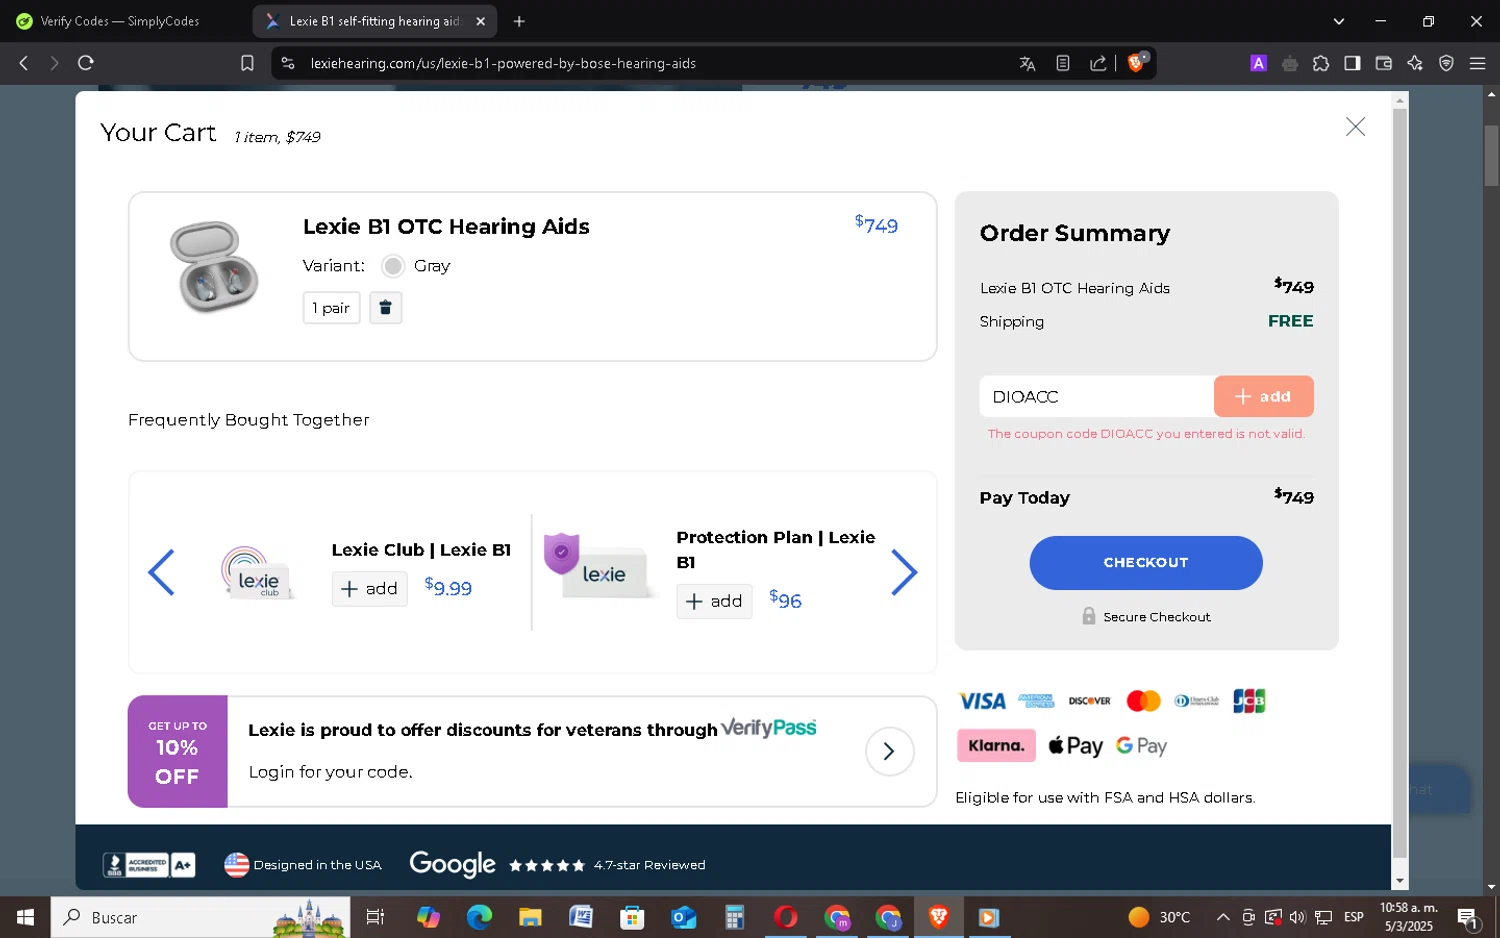Click the Buscar taskbar search box

200,917
